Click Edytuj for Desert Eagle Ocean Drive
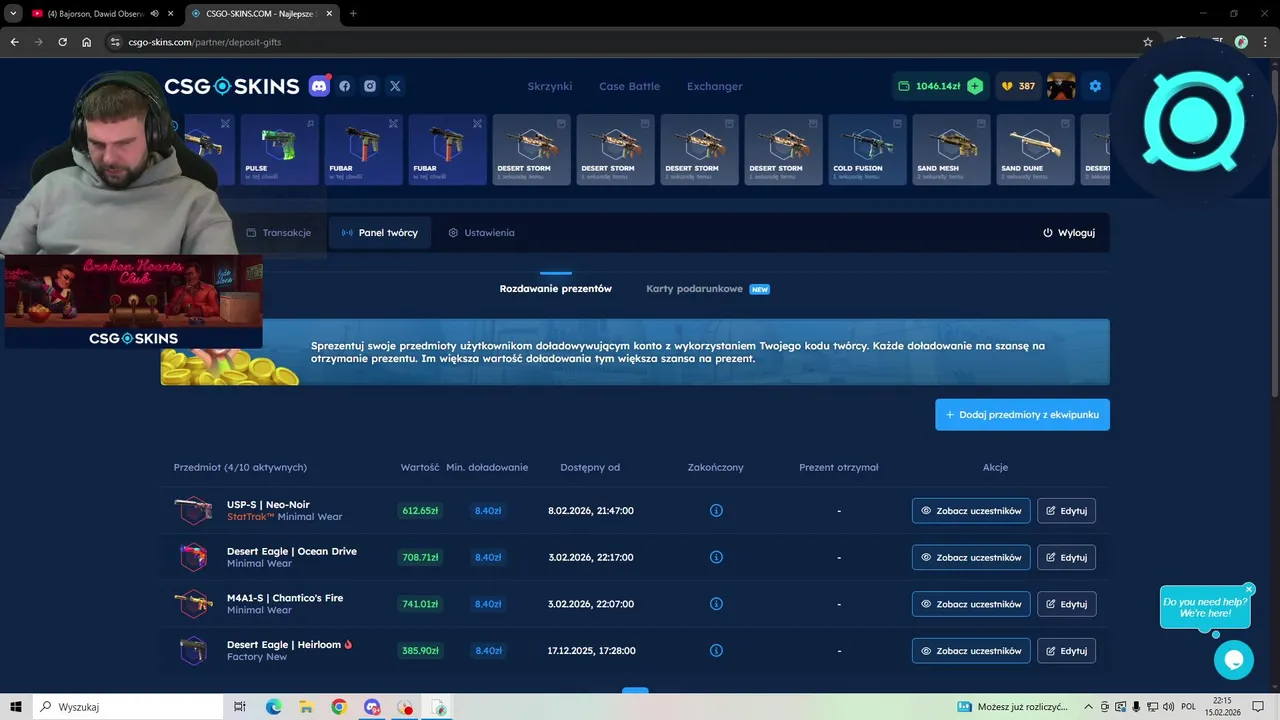The height and width of the screenshot is (720, 1280). [x=1066, y=557]
